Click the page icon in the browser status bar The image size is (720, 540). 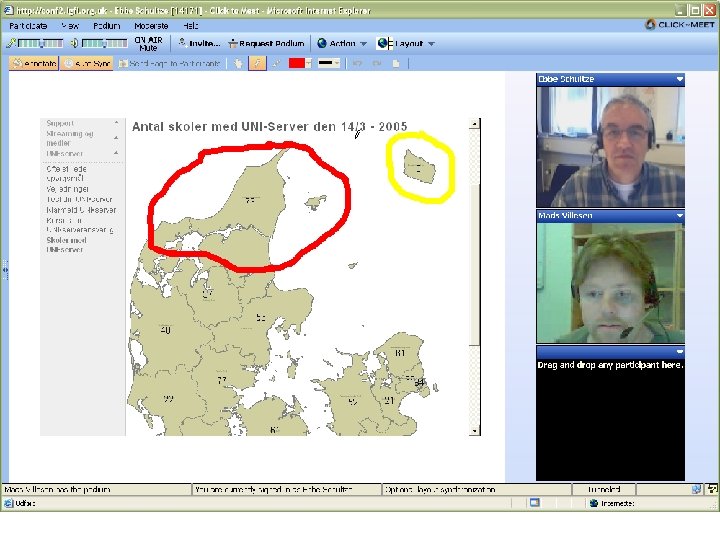click(x=534, y=503)
